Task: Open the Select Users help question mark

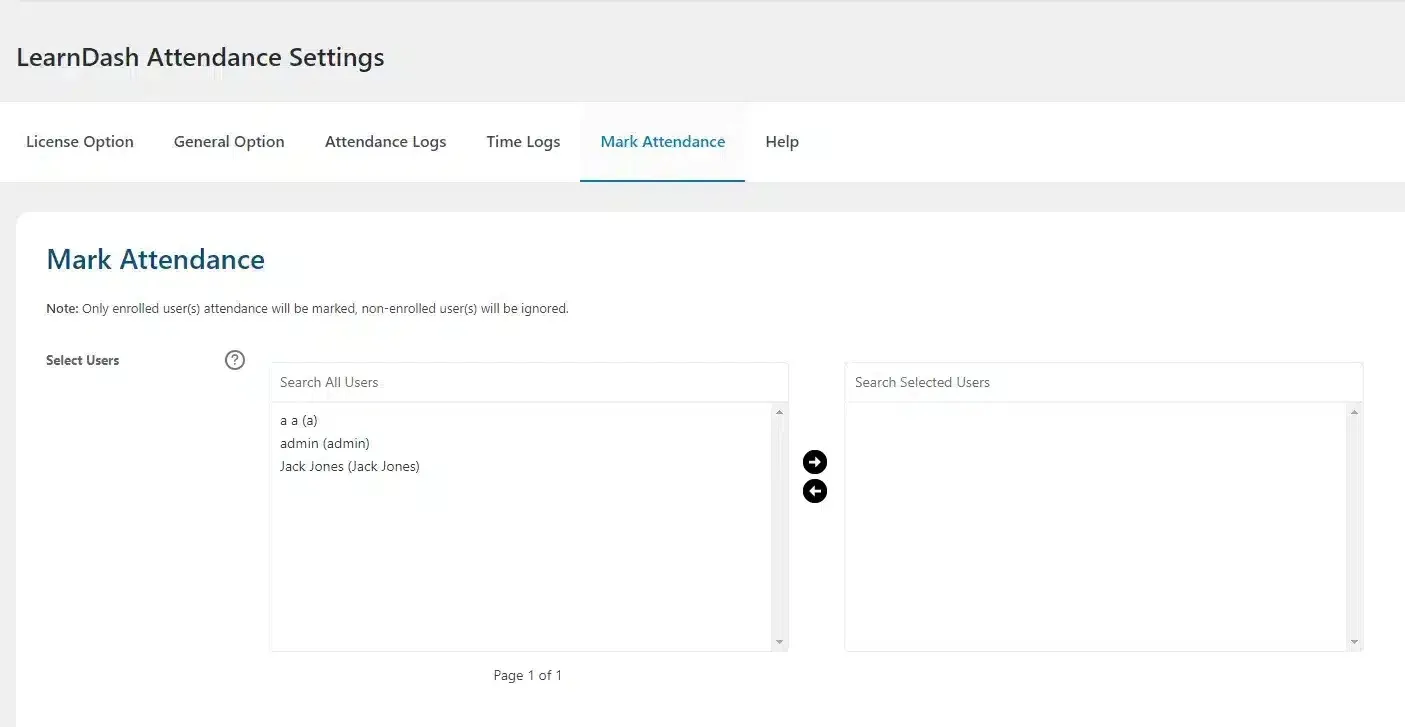Action: (234, 360)
